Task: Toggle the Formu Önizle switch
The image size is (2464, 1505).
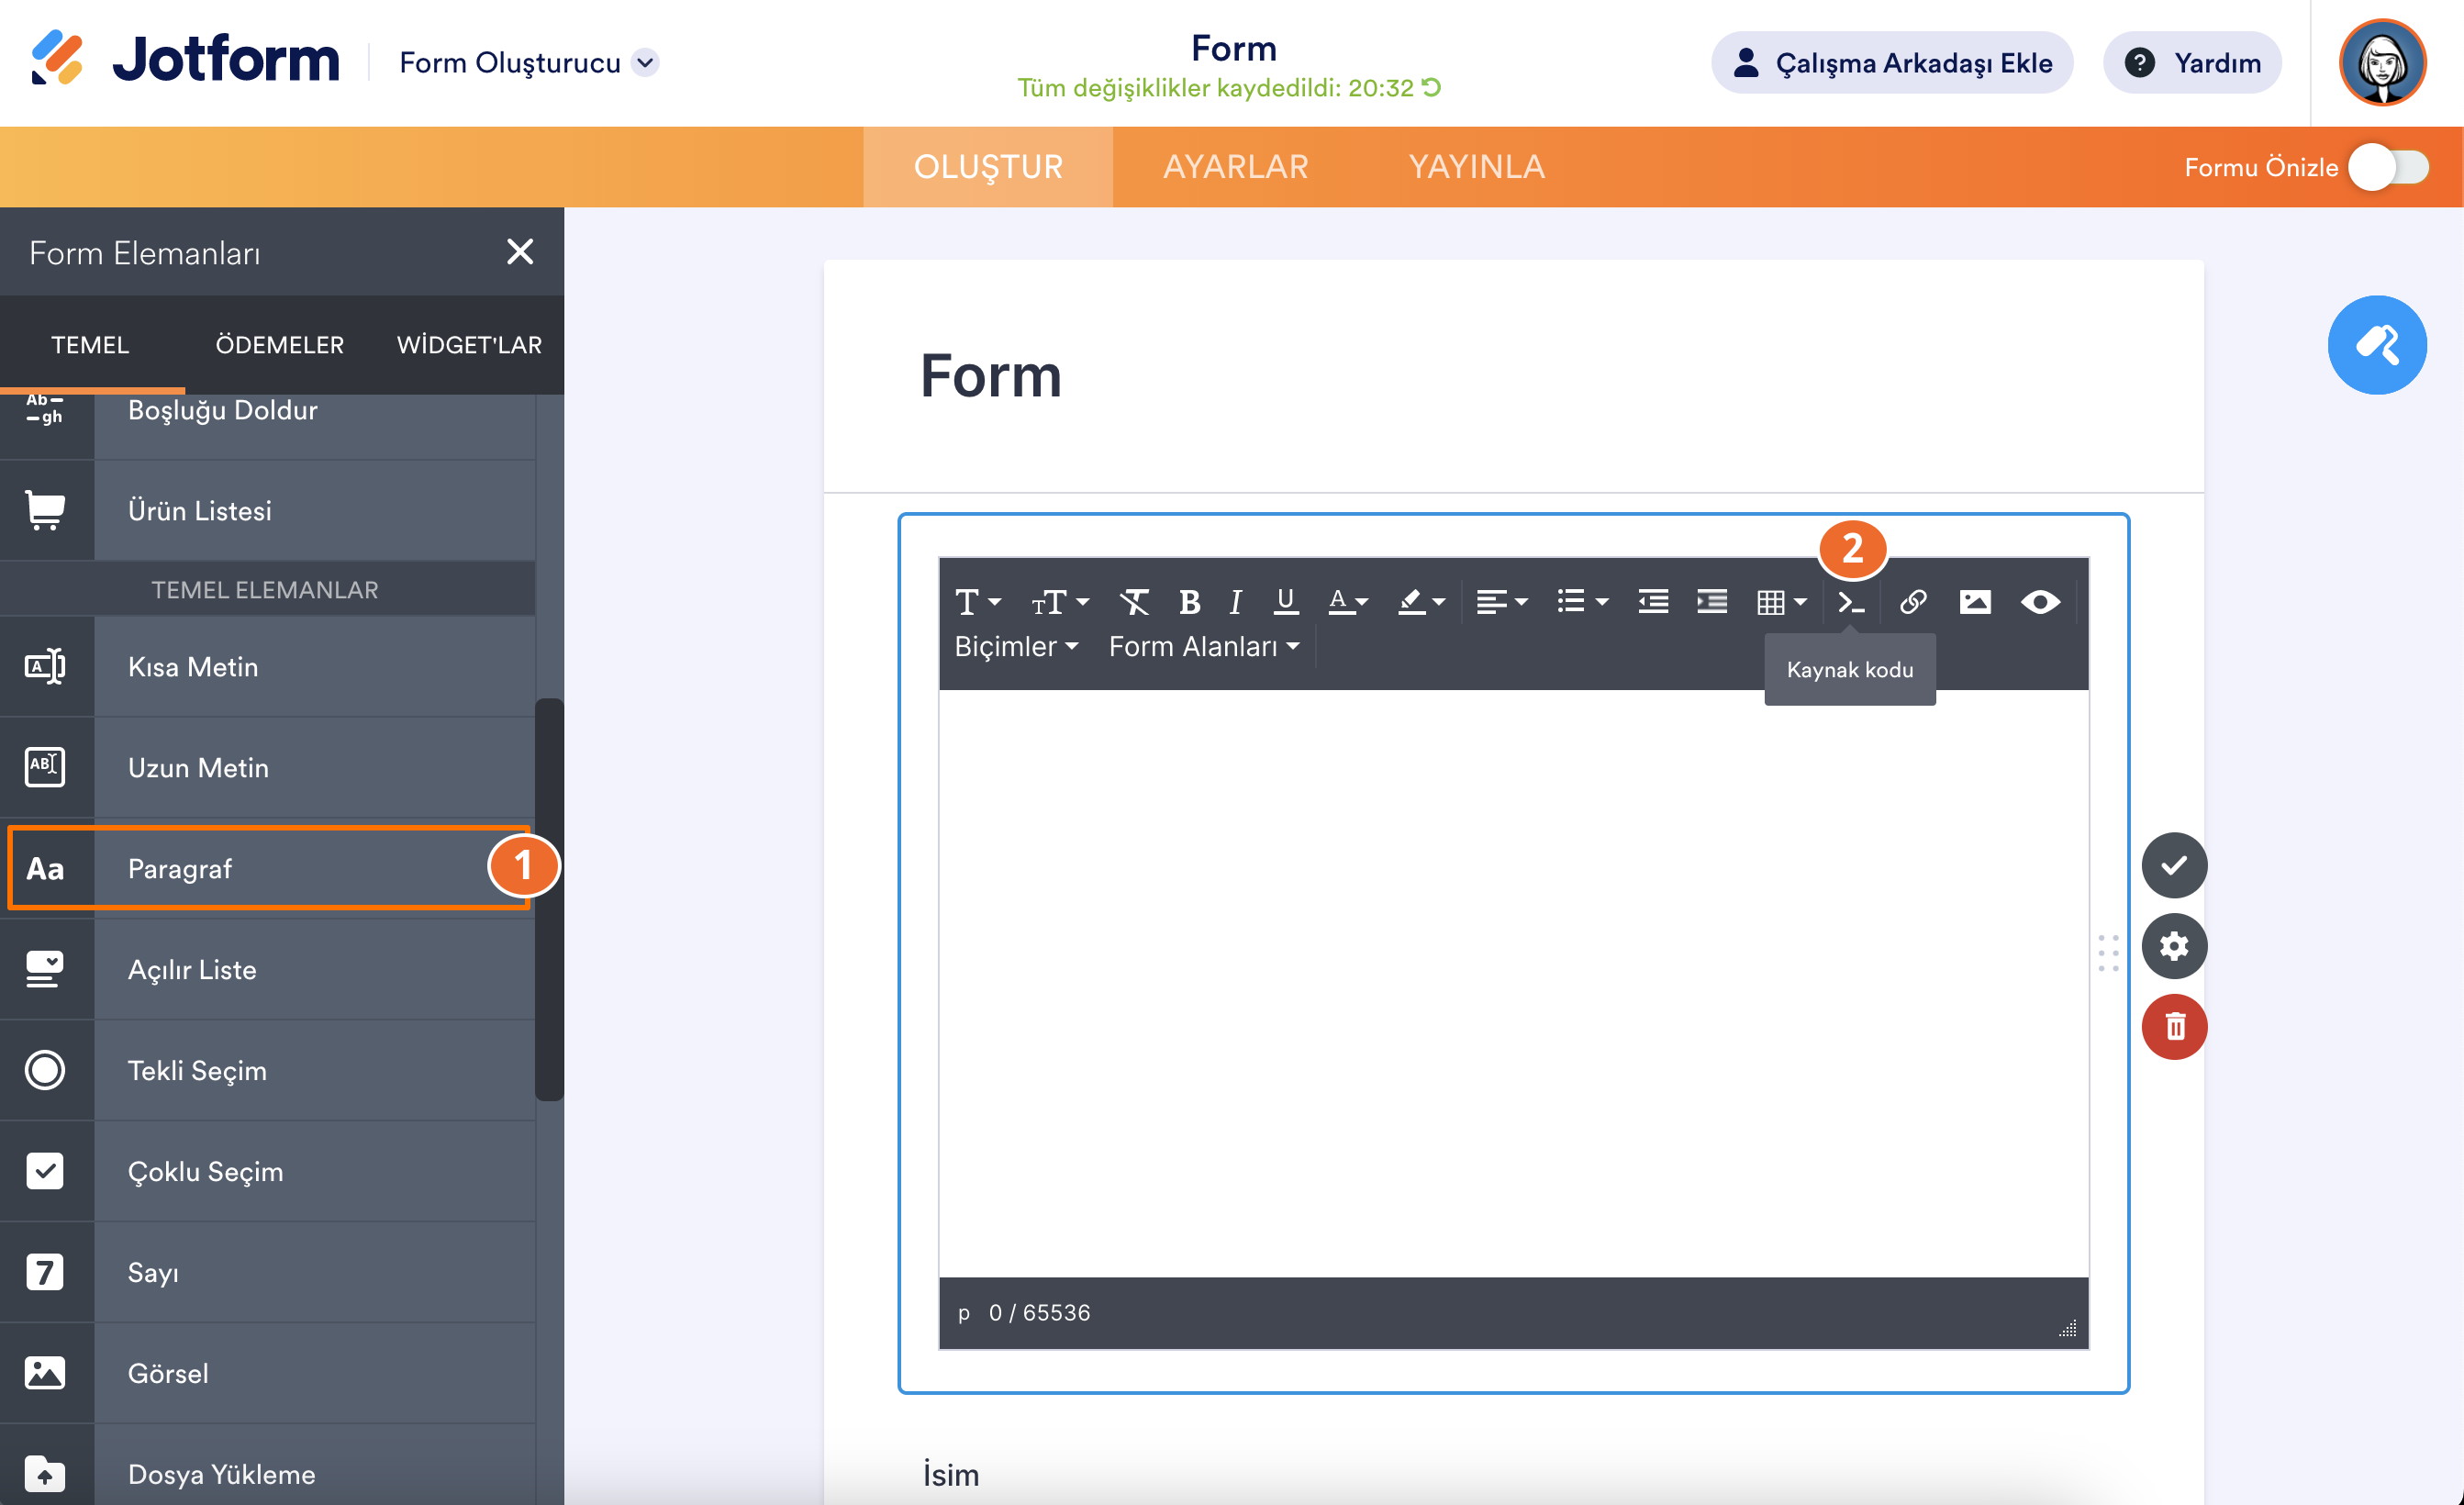Action: 2388,167
